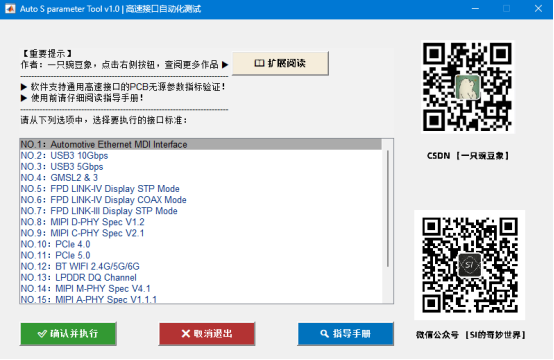Click the MATLAB app icon in title bar

pos(10,9)
